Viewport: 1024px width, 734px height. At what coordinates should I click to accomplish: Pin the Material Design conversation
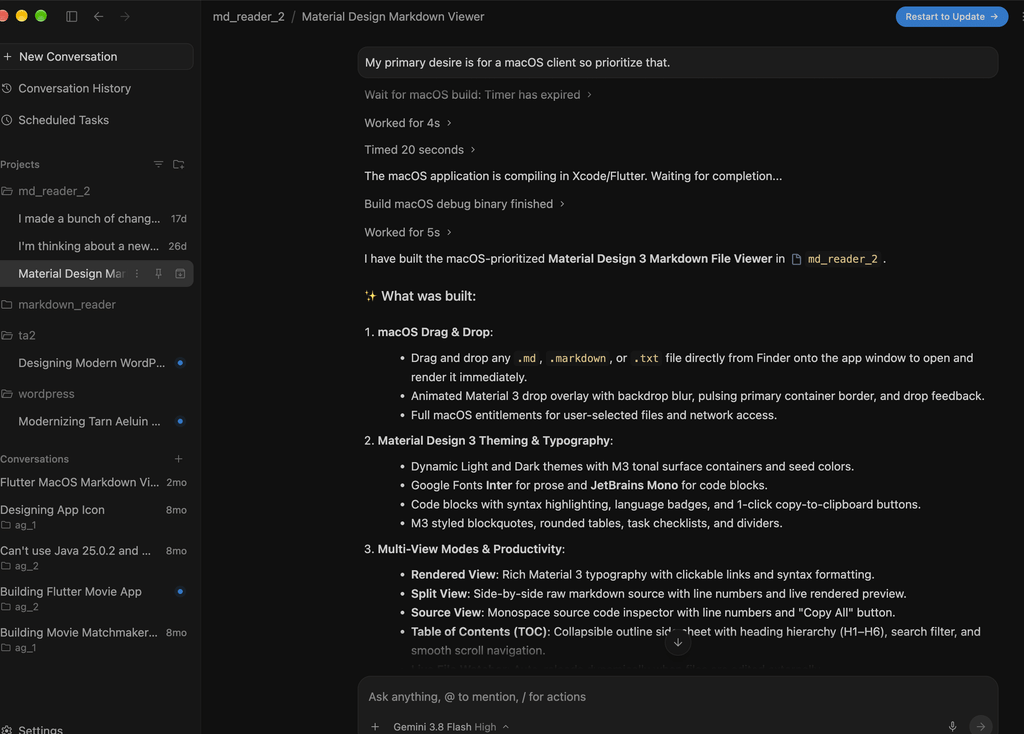pos(158,274)
